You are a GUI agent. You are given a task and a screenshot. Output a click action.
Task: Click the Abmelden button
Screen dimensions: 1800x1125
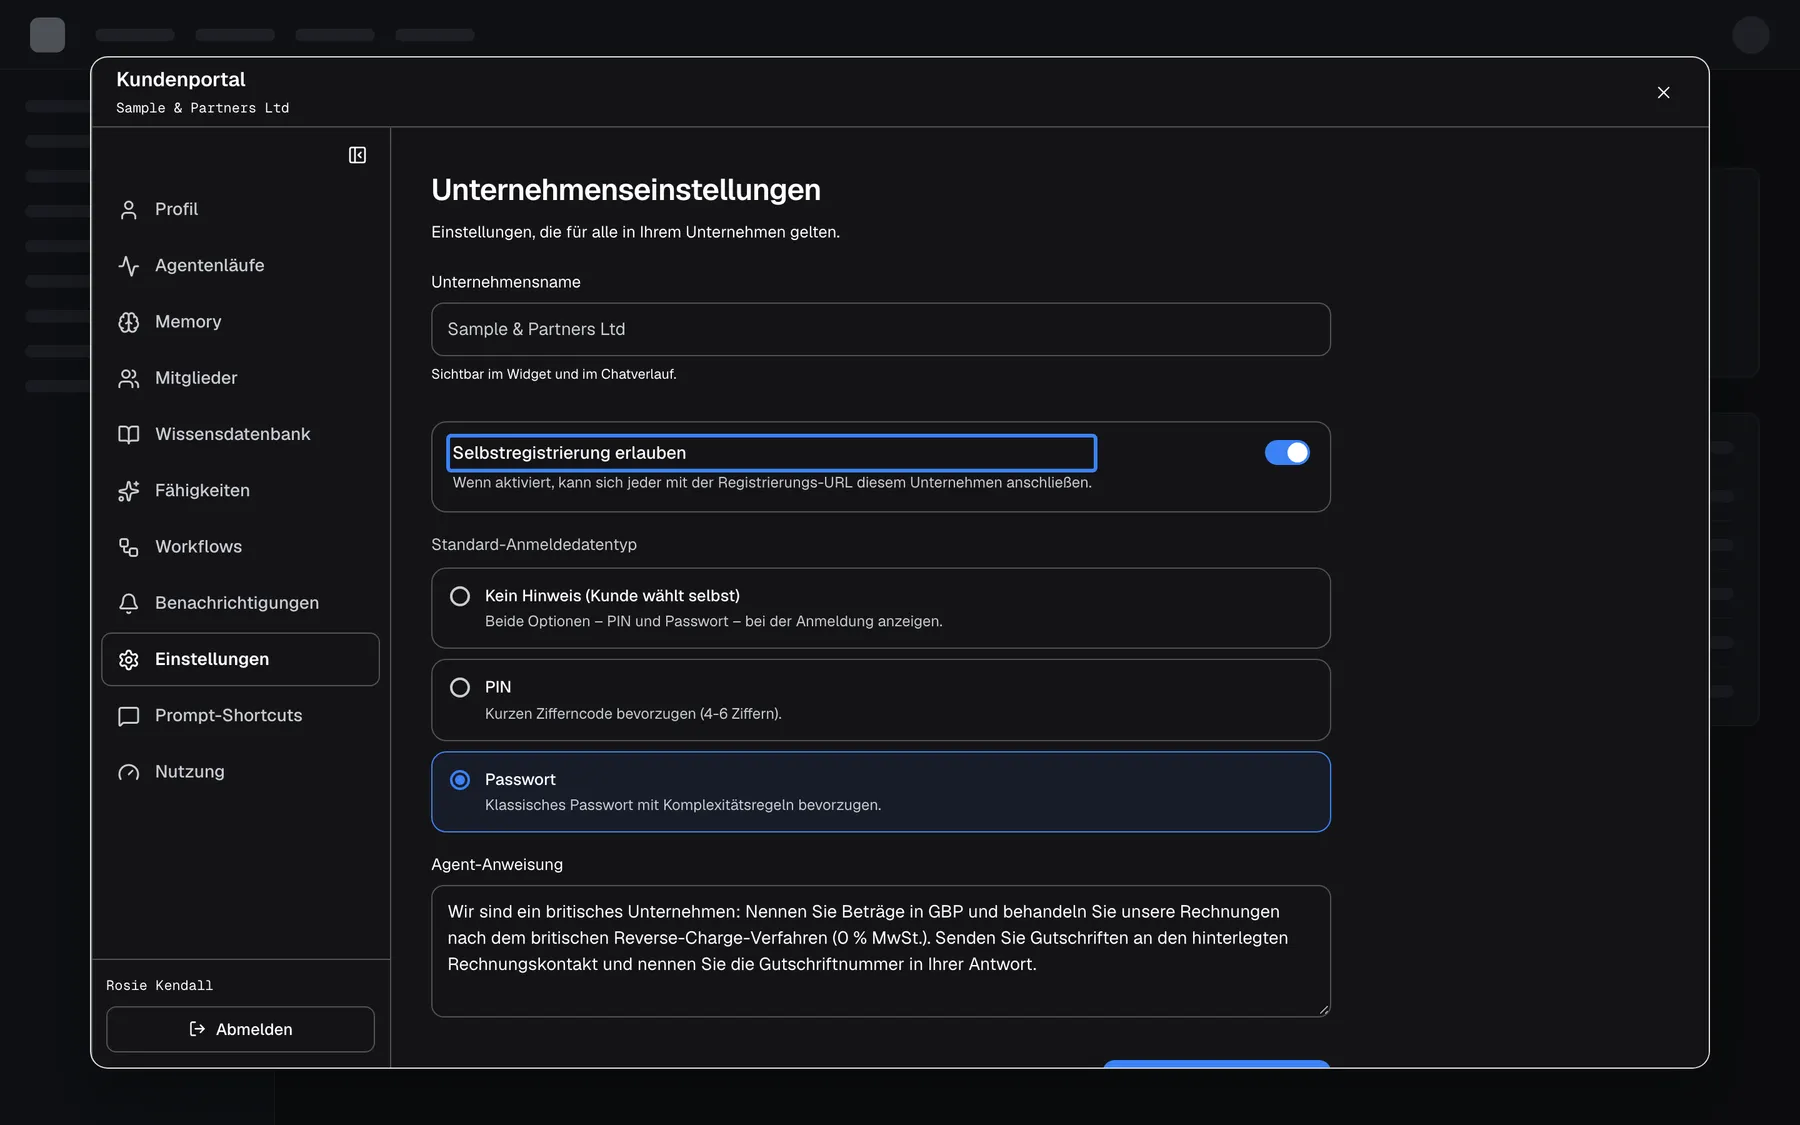pyautogui.click(x=240, y=1029)
